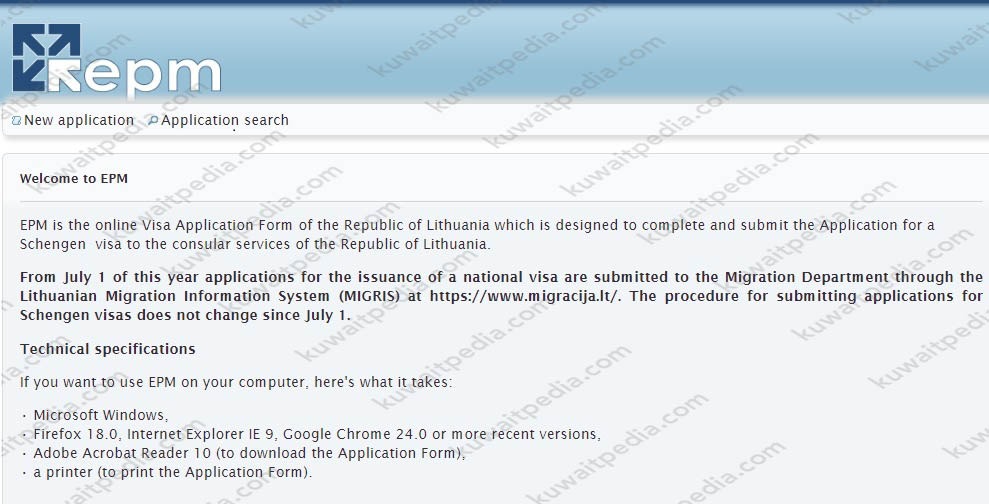The height and width of the screenshot is (504, 989).
Task: Click the bold paragraph starting 'From July 1'
Action: click(x=501, y=296)
